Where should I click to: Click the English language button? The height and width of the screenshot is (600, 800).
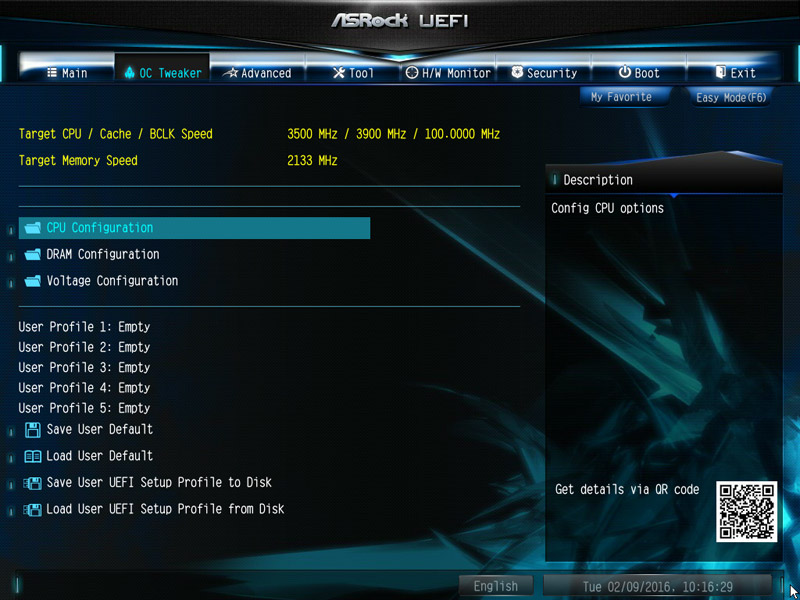tap(495, 586)
